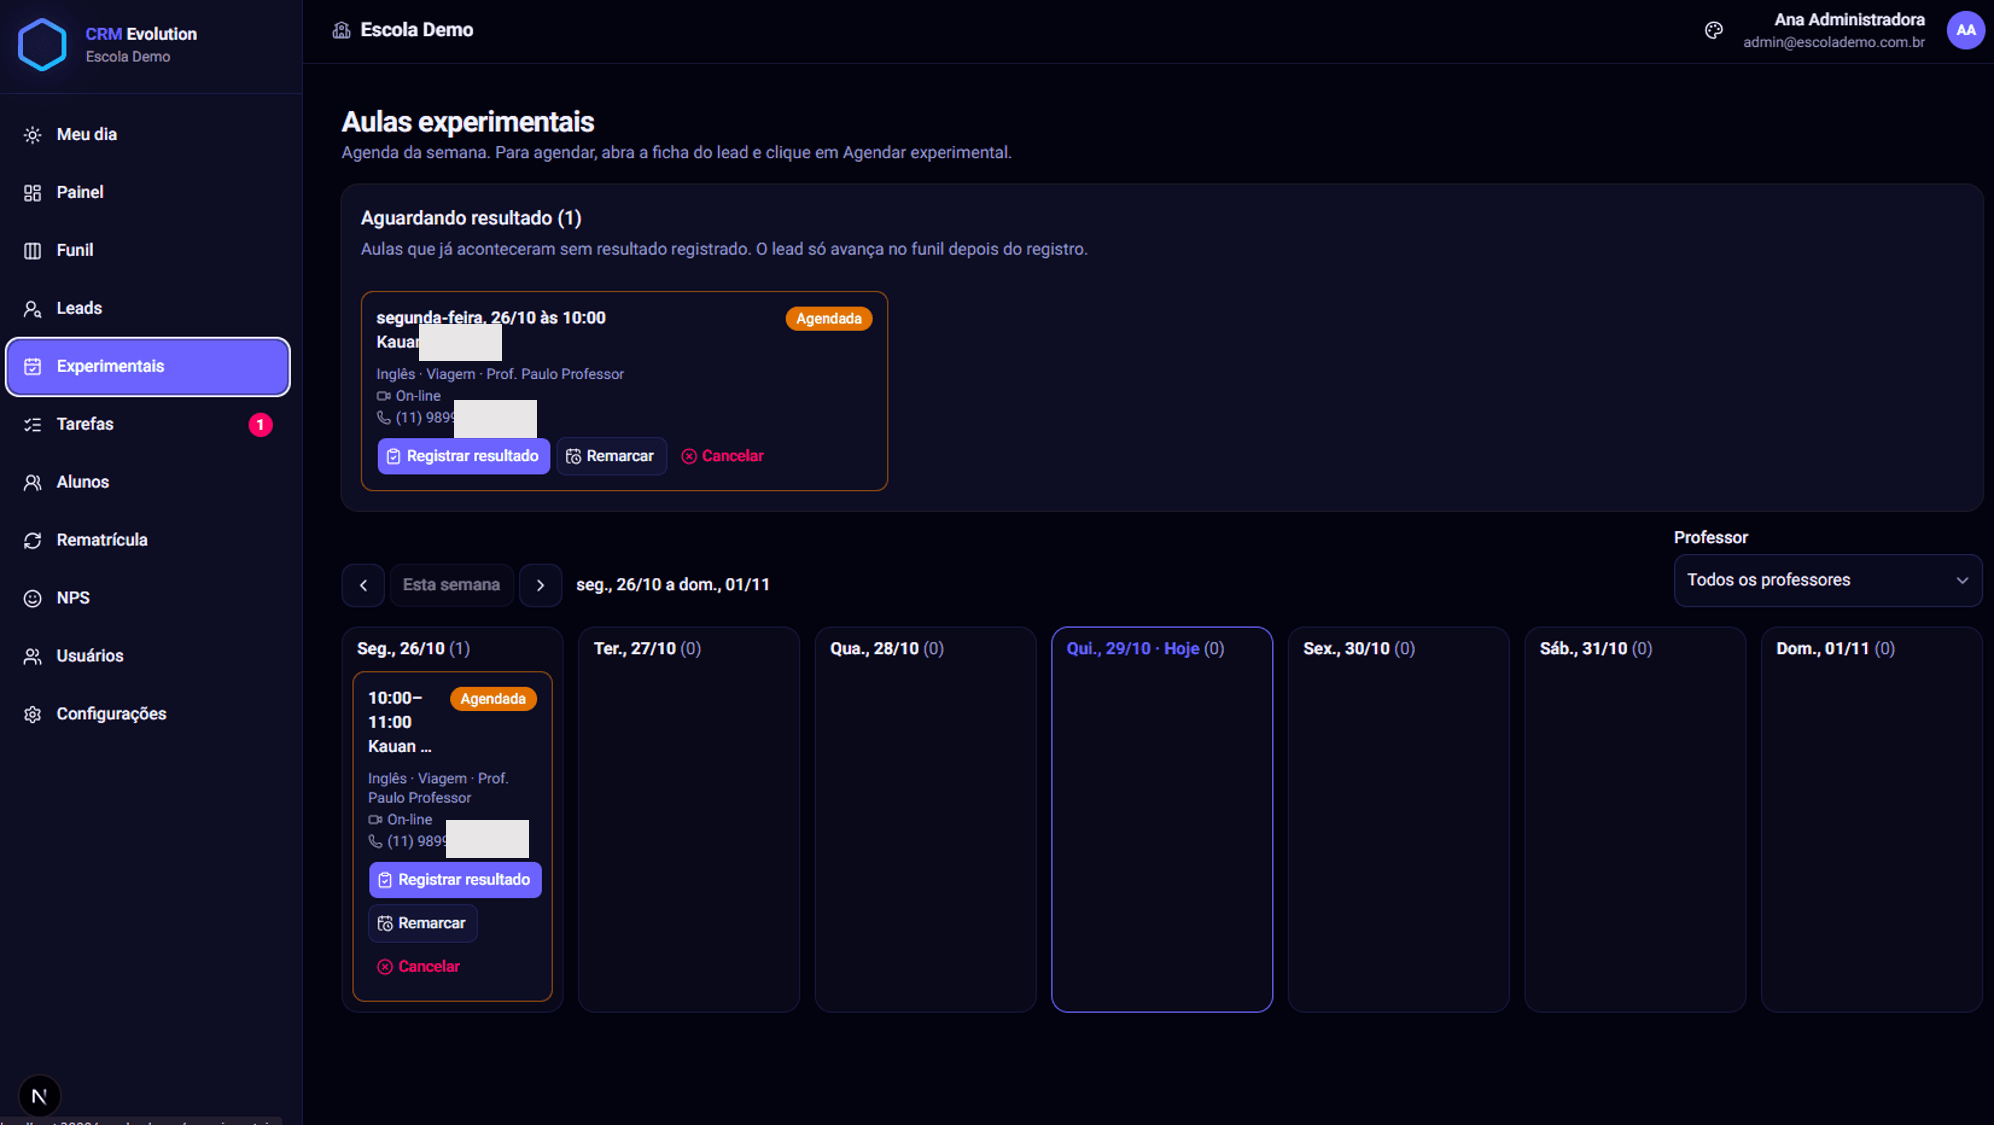The image size is (1994, 1125).
Task: Click Esta semana button
Action: coord(451,585)
